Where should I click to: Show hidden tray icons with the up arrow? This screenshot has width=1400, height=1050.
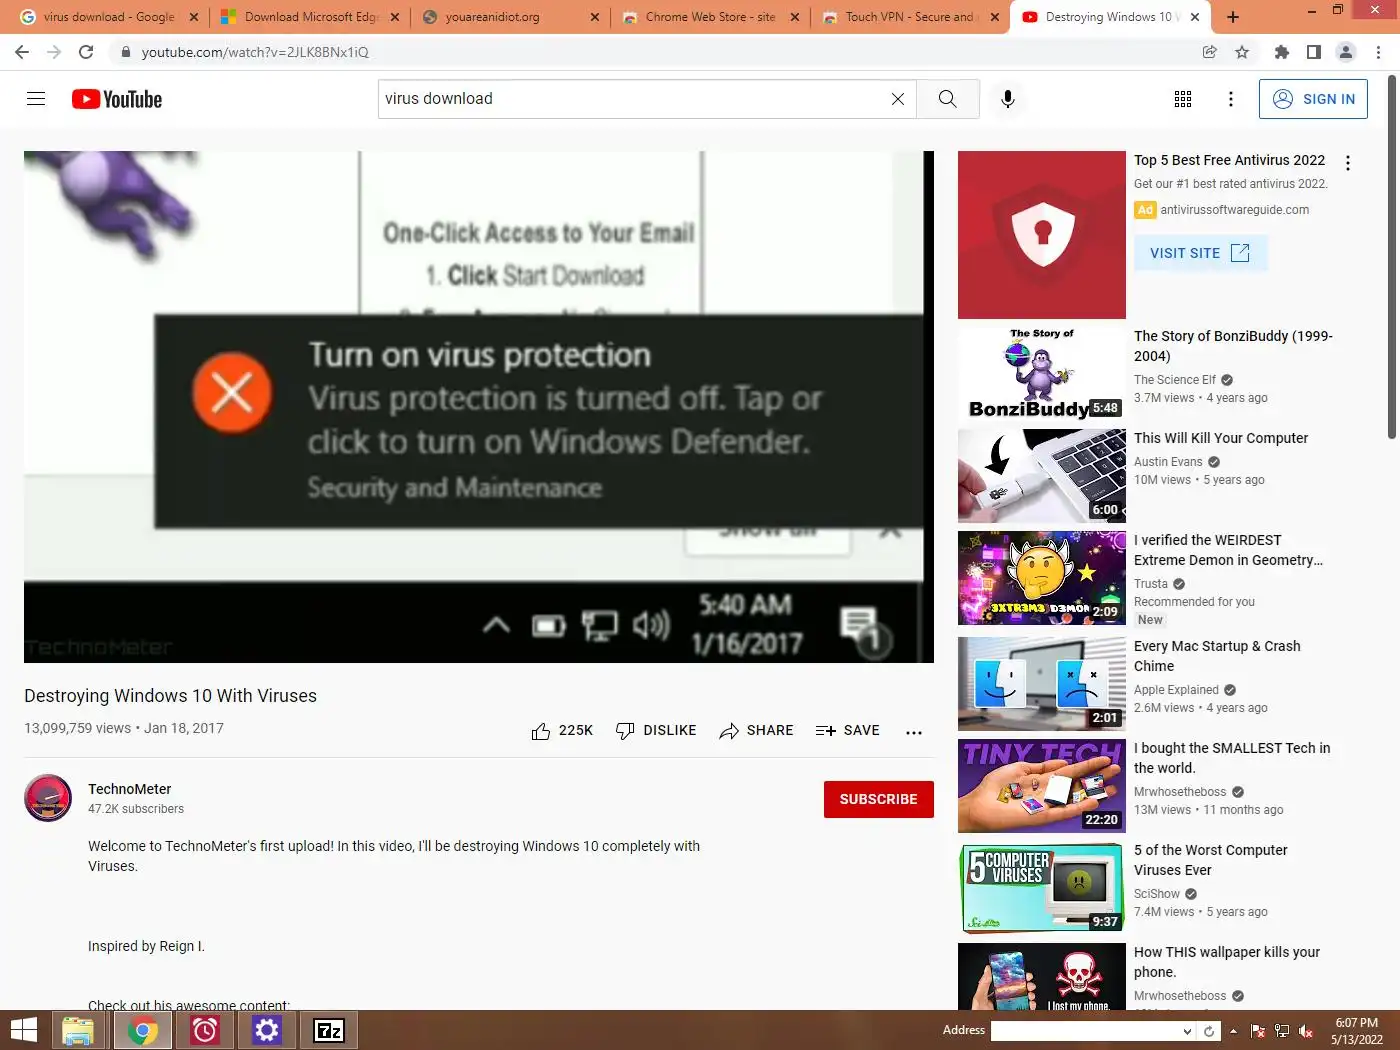(x=1233, y=1031)
